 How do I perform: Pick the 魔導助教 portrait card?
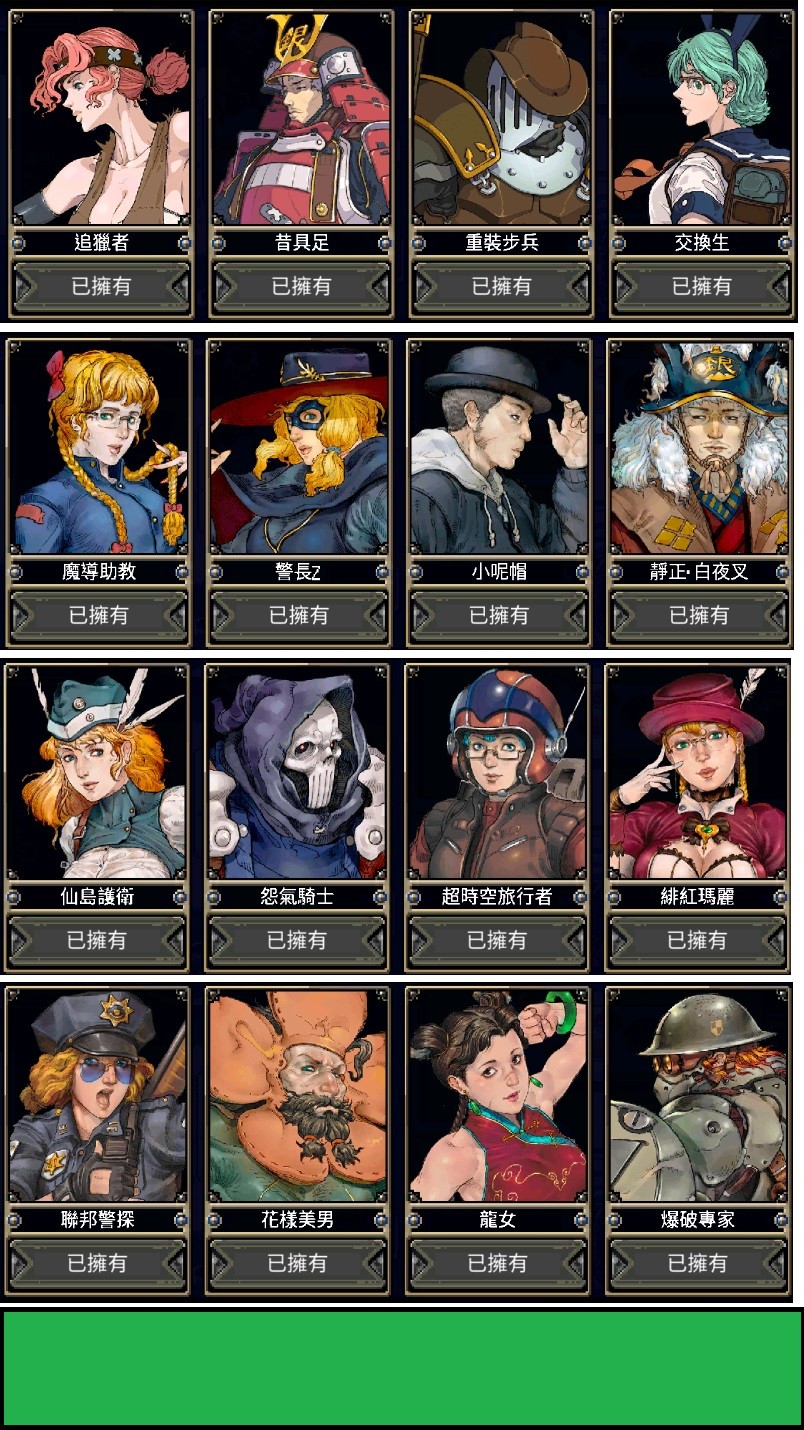pos(98,448)
